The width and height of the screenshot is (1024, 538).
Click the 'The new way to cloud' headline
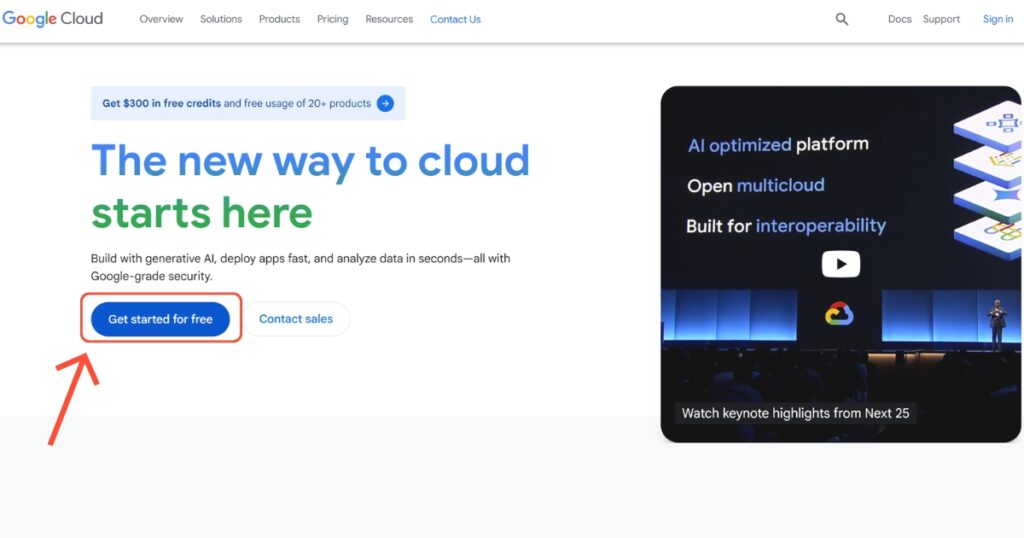click(310, 161)
